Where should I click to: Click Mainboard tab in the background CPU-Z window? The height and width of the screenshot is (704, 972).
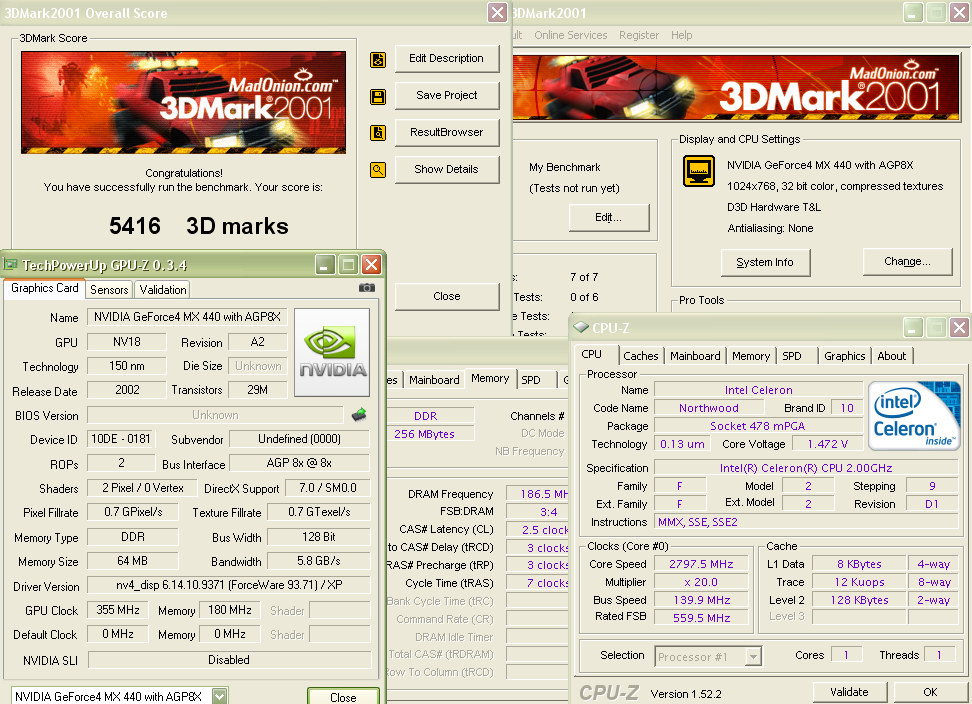[x=434, y=380]
